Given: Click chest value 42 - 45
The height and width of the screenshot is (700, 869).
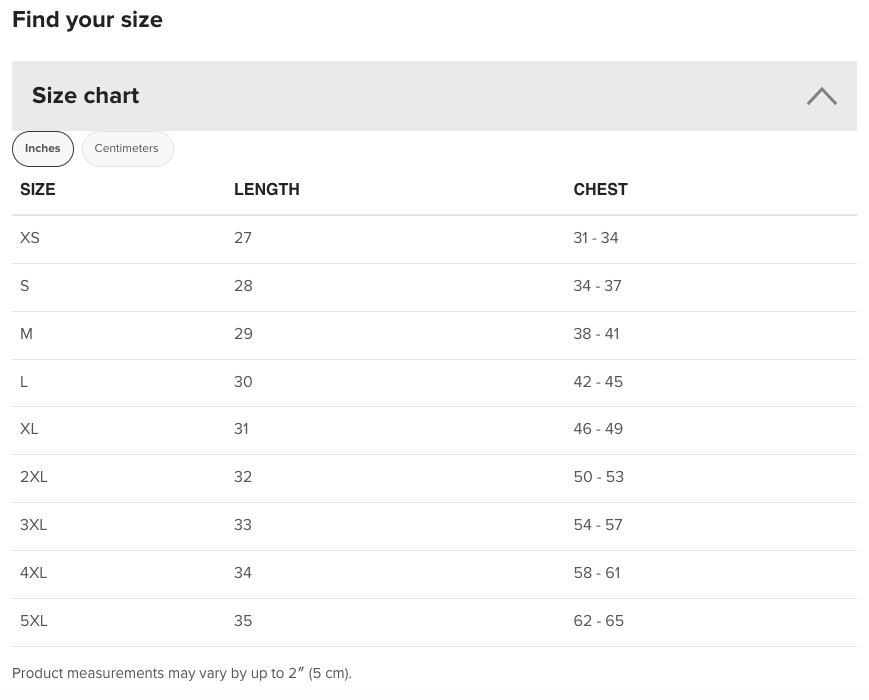Looking at the screenshot, I should point(598,382).
